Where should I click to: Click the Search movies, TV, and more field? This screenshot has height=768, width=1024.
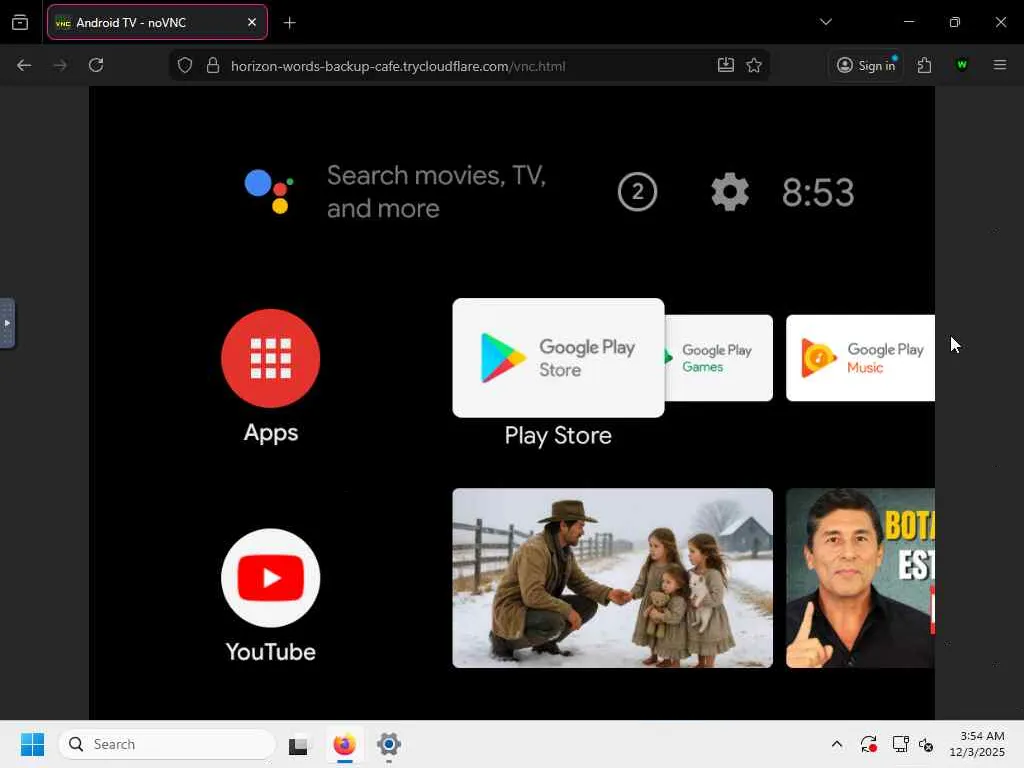pyautogui.click(x=436, y=192)
